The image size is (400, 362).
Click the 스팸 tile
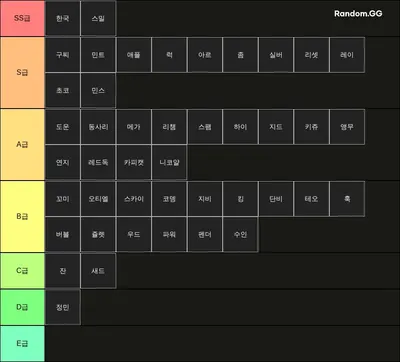point(205,127)
